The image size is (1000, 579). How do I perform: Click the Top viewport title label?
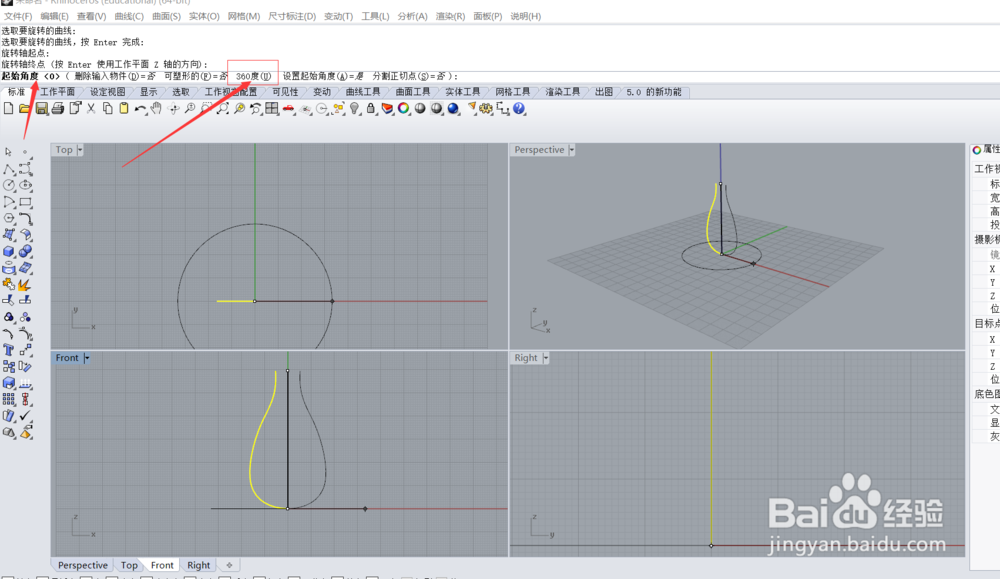[64, 150]
